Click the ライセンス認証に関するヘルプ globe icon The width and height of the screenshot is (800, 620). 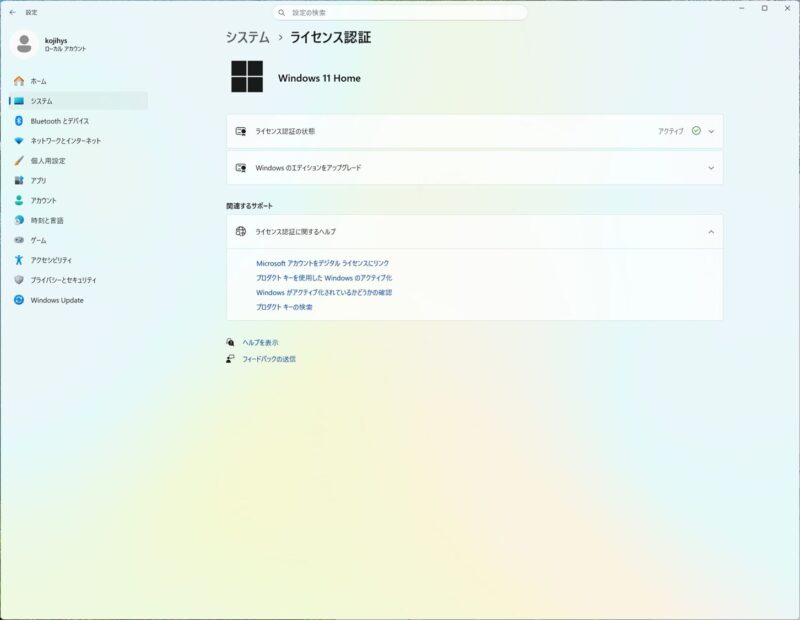pos(241,232)
